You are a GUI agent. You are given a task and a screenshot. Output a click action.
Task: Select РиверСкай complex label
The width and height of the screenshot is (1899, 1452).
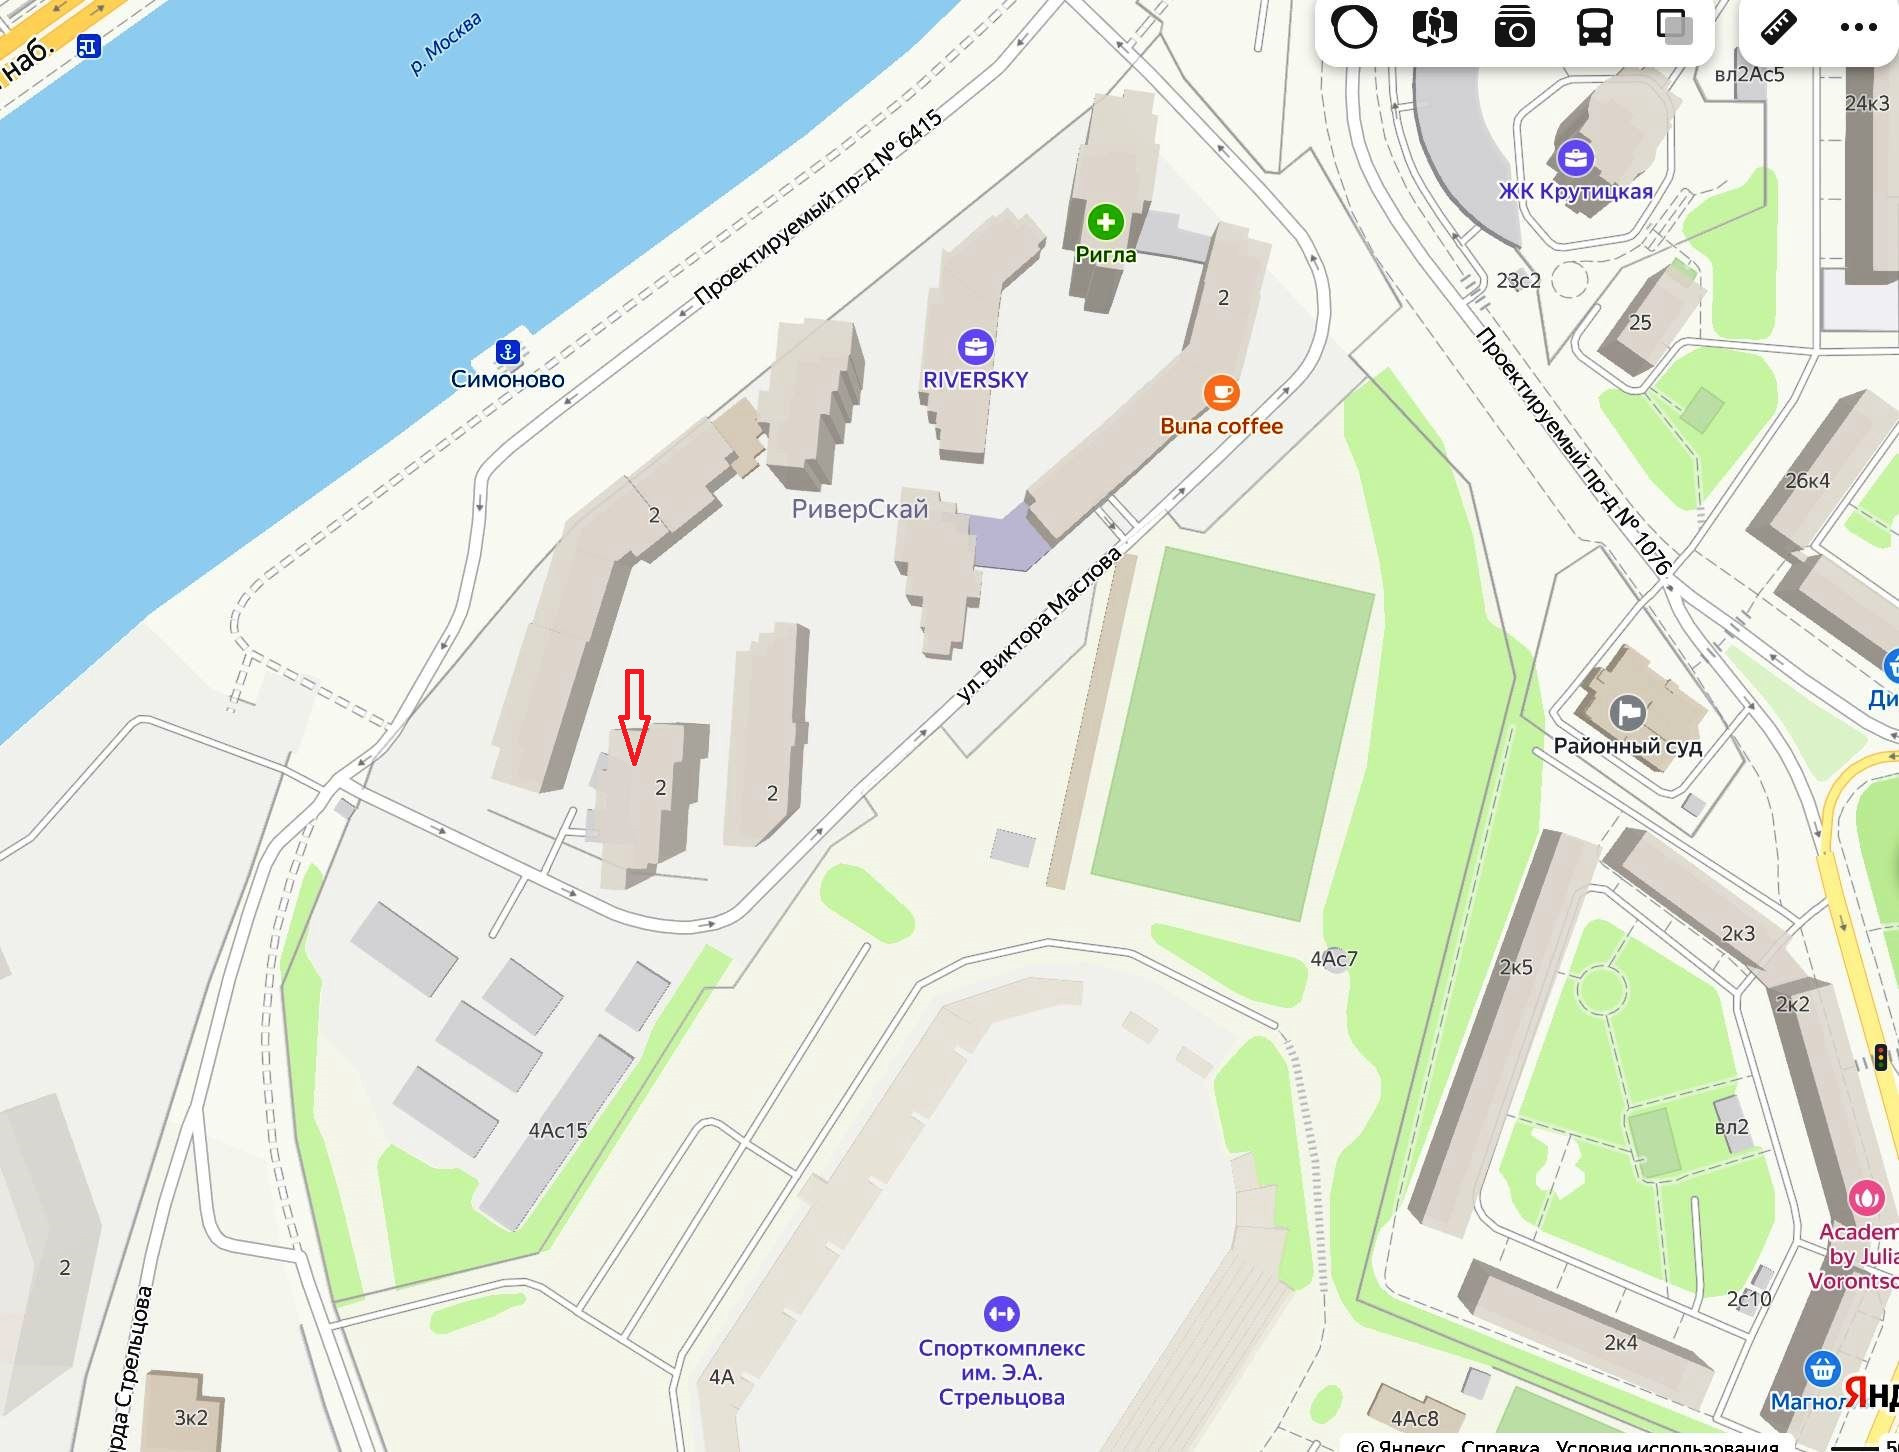pyautogui.click(x=860, y=509)
